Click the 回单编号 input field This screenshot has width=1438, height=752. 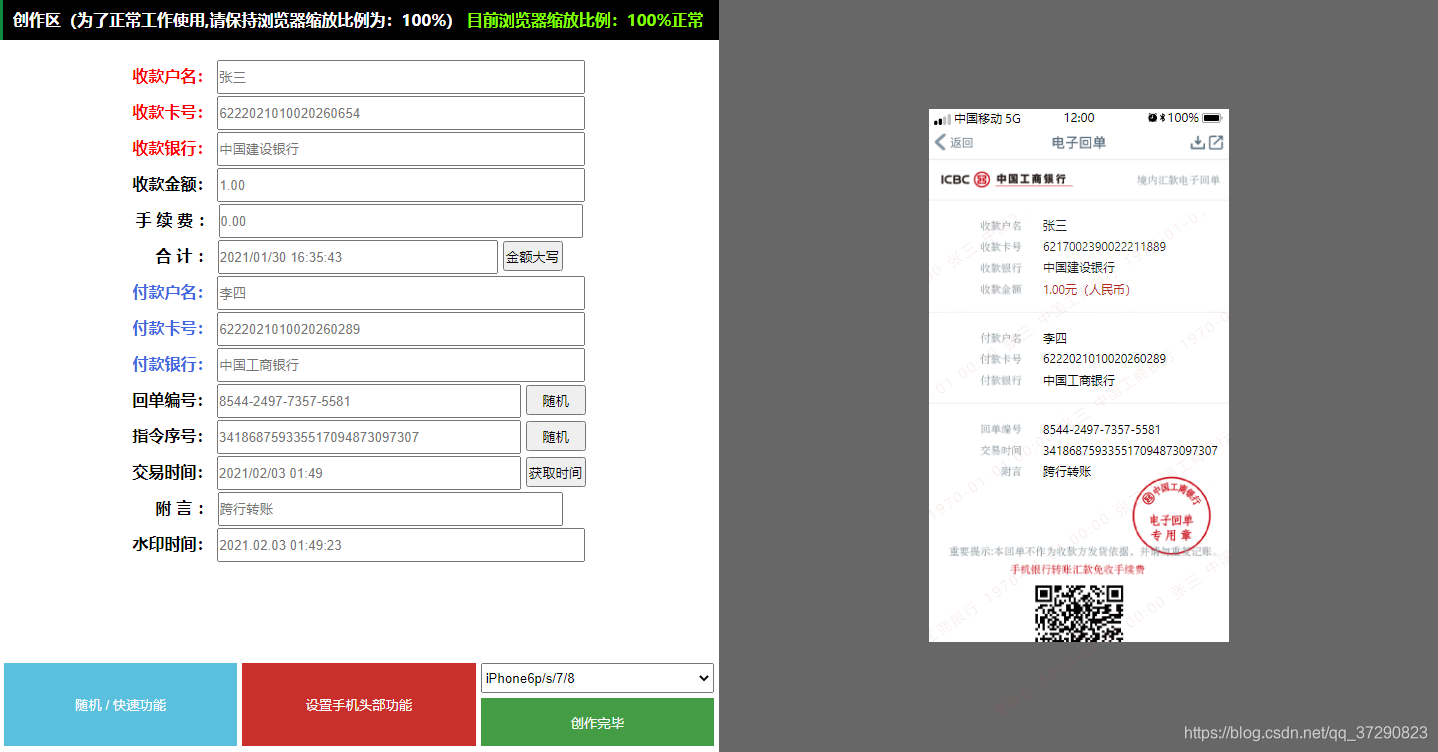369,401
